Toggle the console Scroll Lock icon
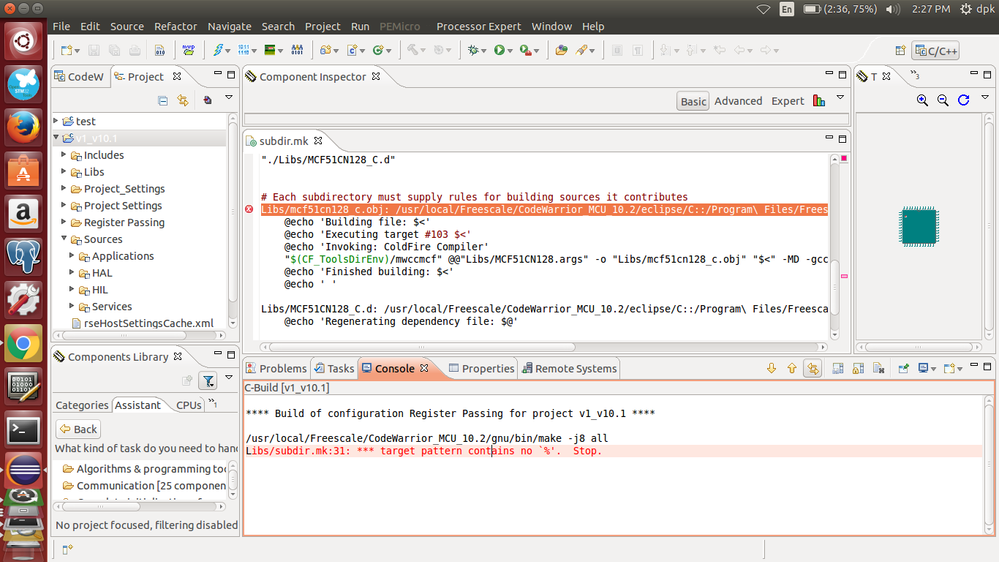Image resolution: width=999 pixels, height=562 pixels. click(x=858, y=368)
